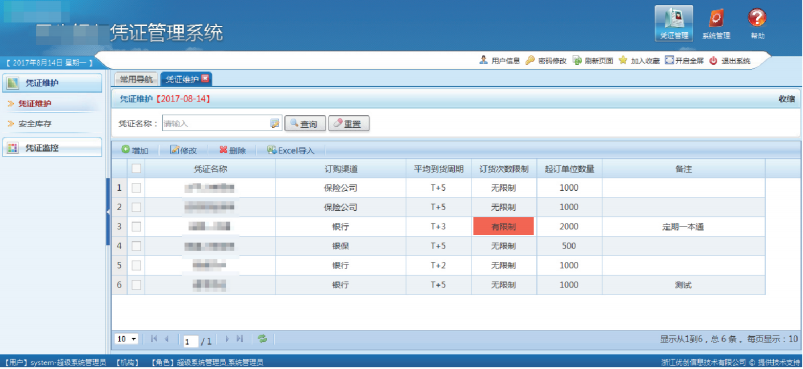Collapse the query panel via 收缩
803x369 pixels.
click(787, 99)
